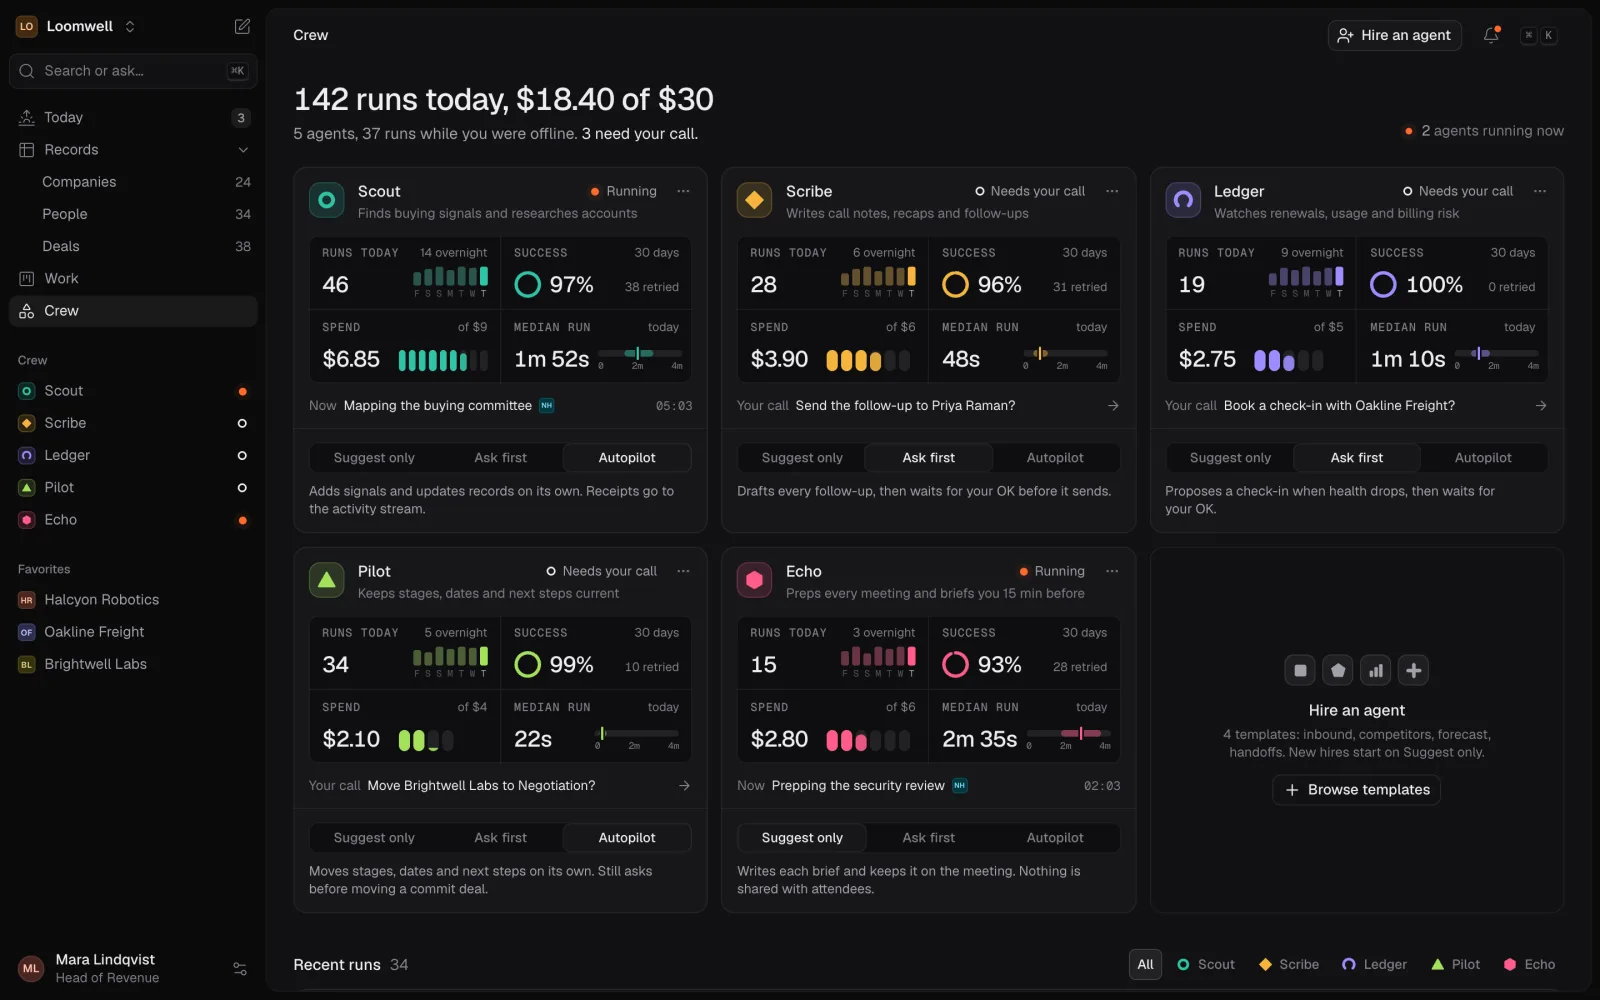Open Pilot's Brightwell Labs negotiation arrow
The width and height of the screenshot is (1600, 1000).
pyautogui.click(x=684, y=785)
